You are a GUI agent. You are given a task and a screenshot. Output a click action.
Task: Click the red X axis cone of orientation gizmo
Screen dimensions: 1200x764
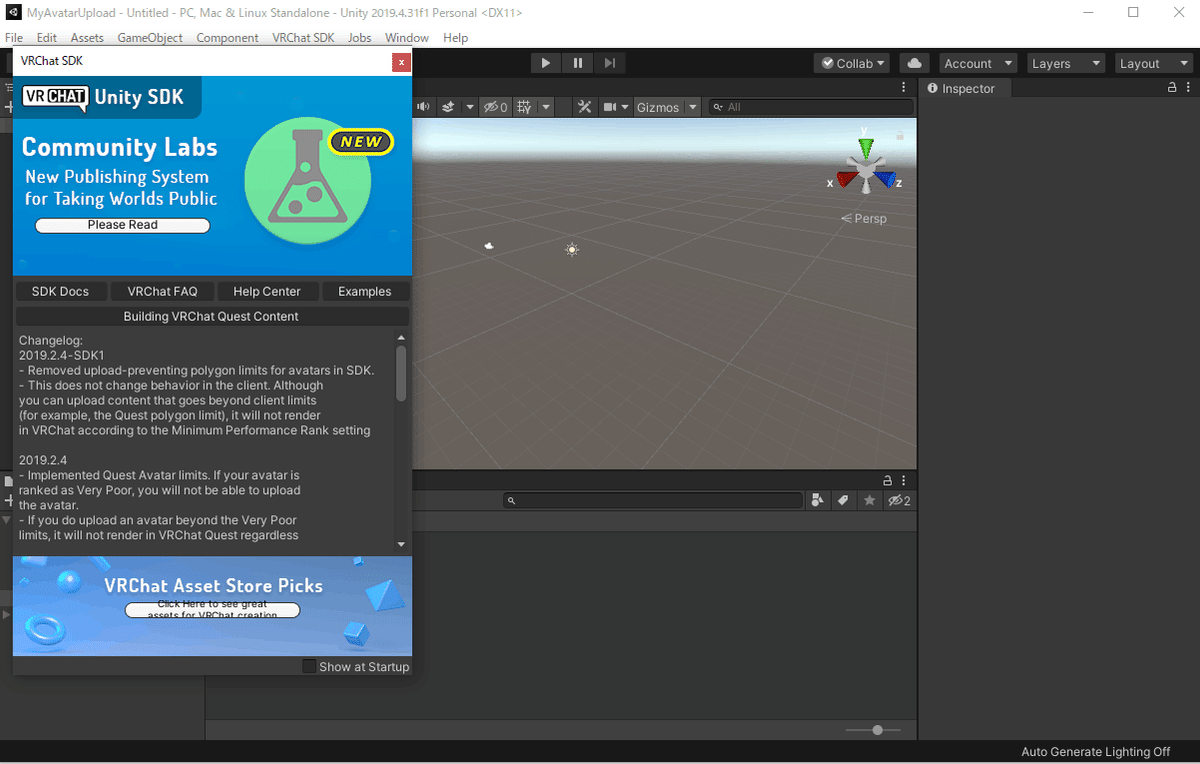[x=846, y=181]
